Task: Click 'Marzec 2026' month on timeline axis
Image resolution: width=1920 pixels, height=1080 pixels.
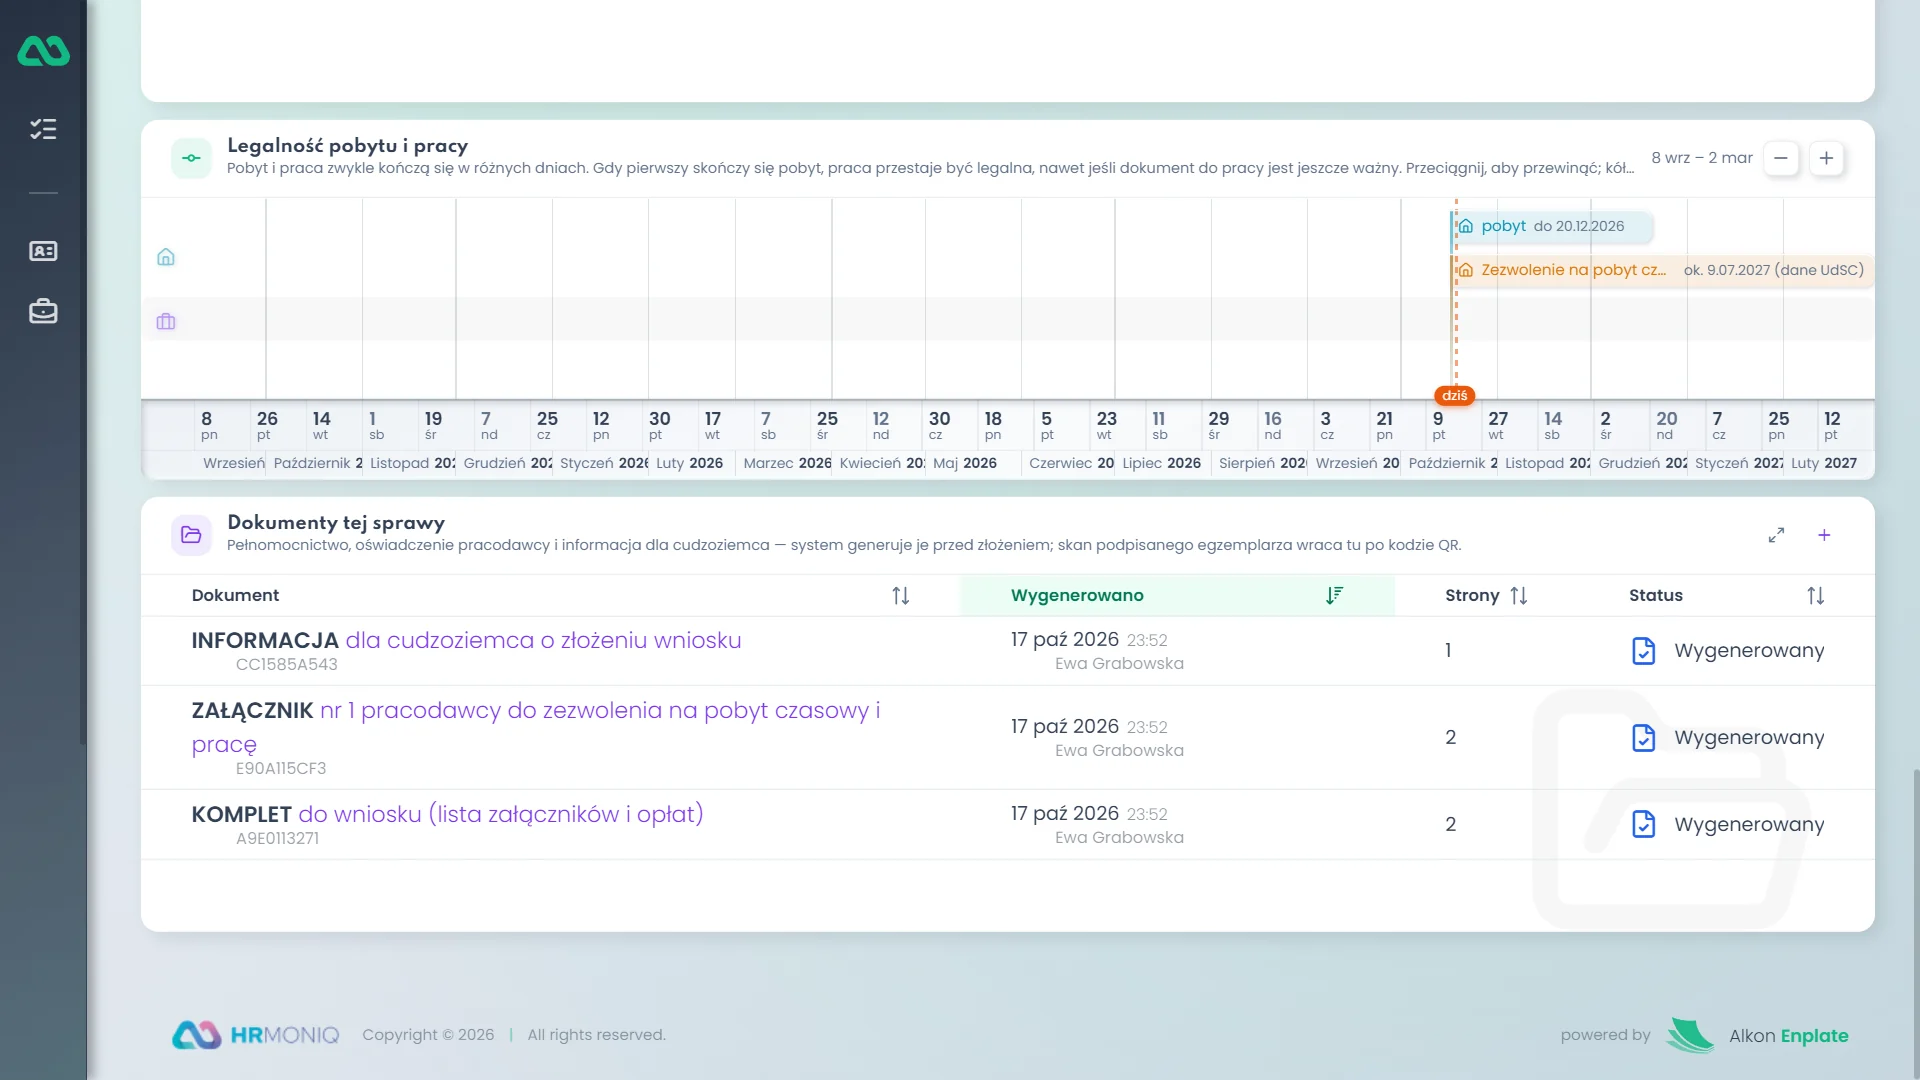Action: click(x=787, y=463)
